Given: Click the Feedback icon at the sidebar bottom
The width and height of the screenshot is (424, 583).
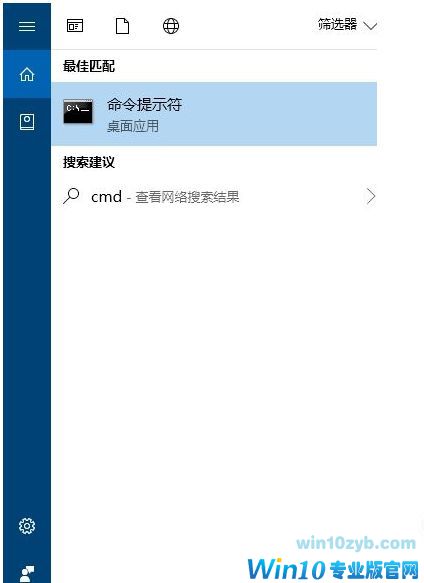Looking at the screenshot, I should point(27,573).
